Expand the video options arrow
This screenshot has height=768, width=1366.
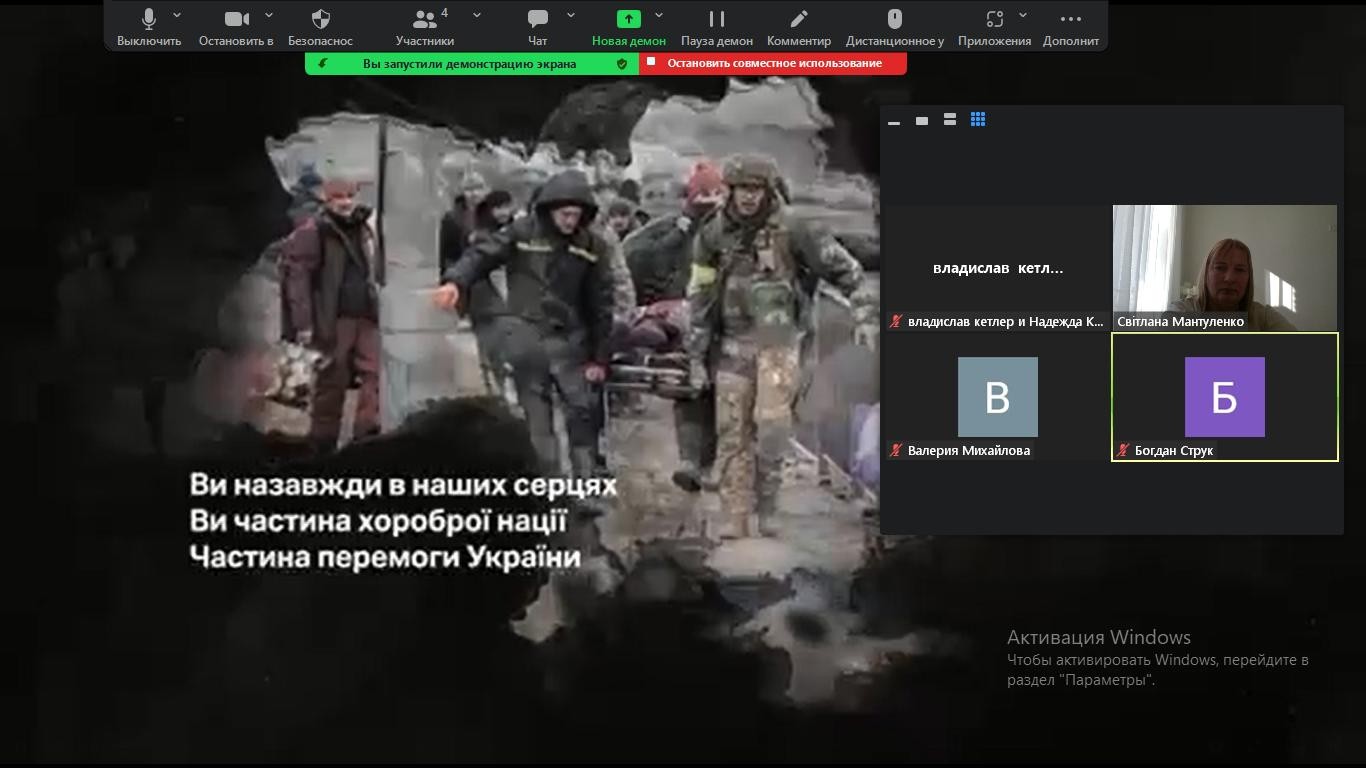[269, 15]
